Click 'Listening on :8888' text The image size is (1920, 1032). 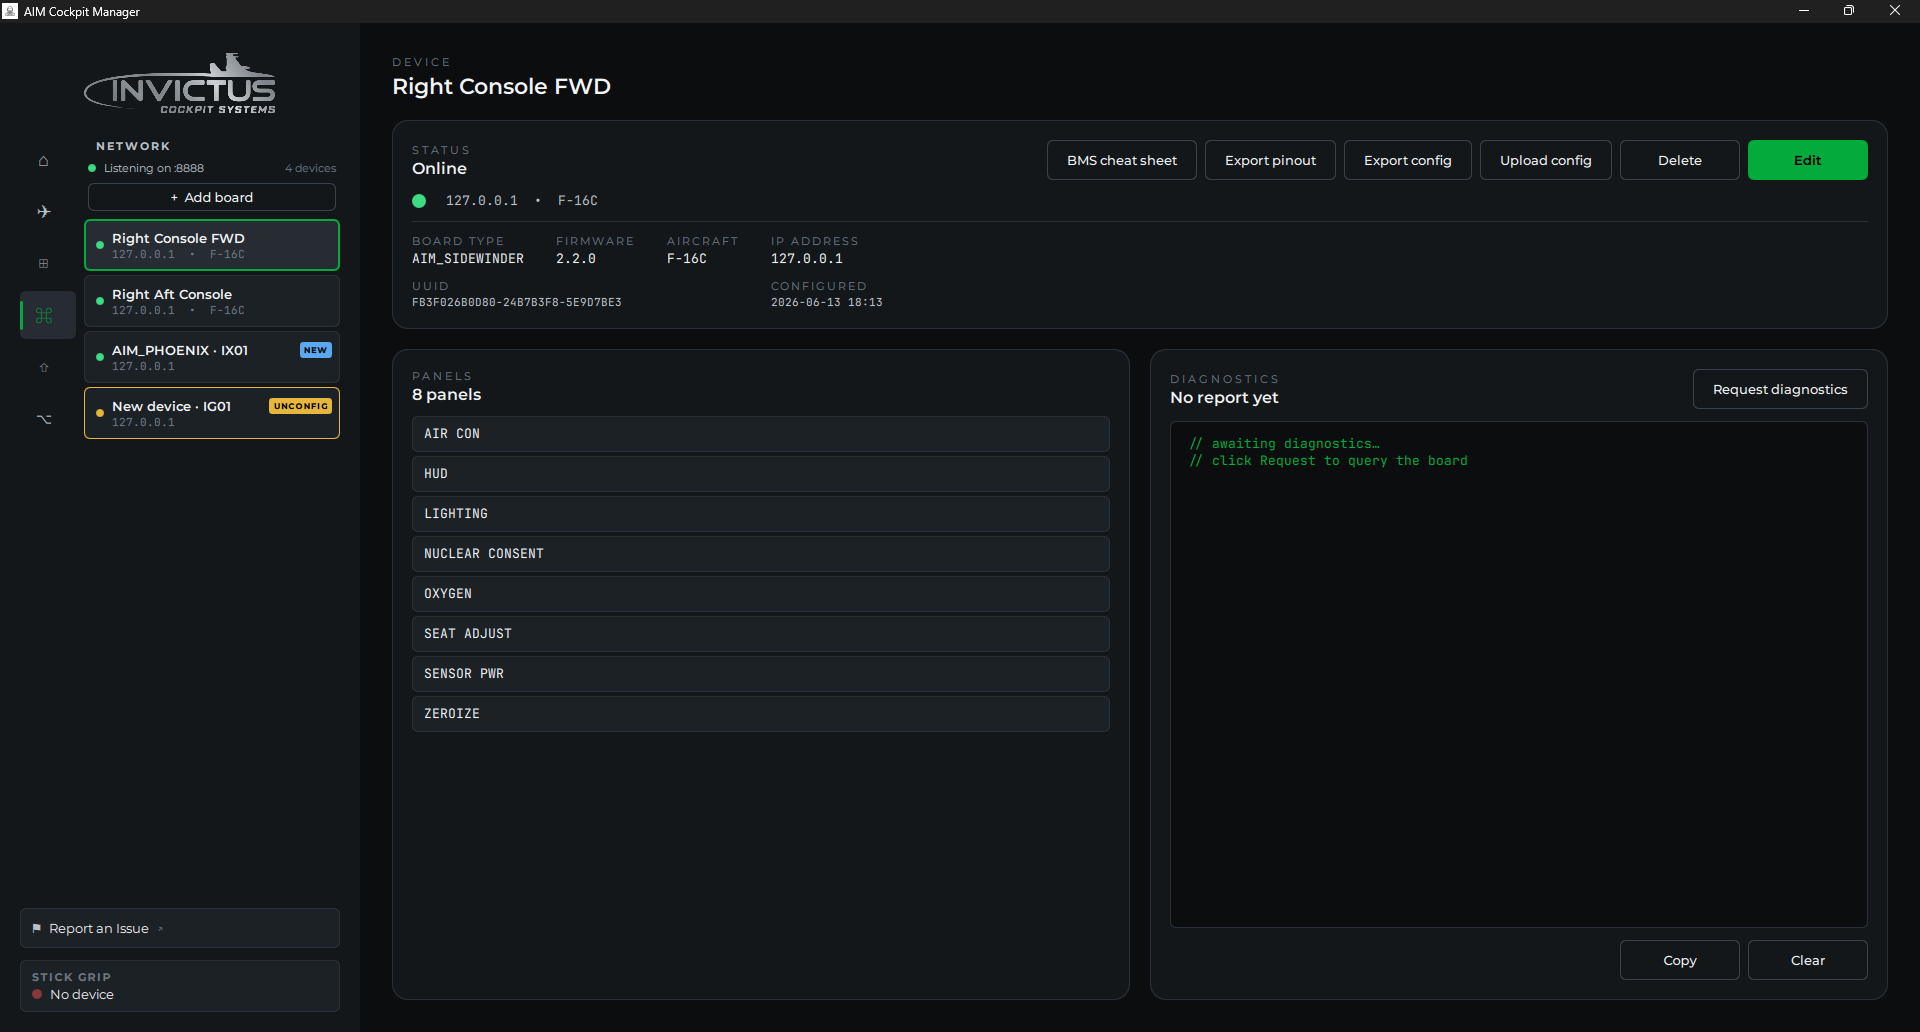(x=154, y=168)
